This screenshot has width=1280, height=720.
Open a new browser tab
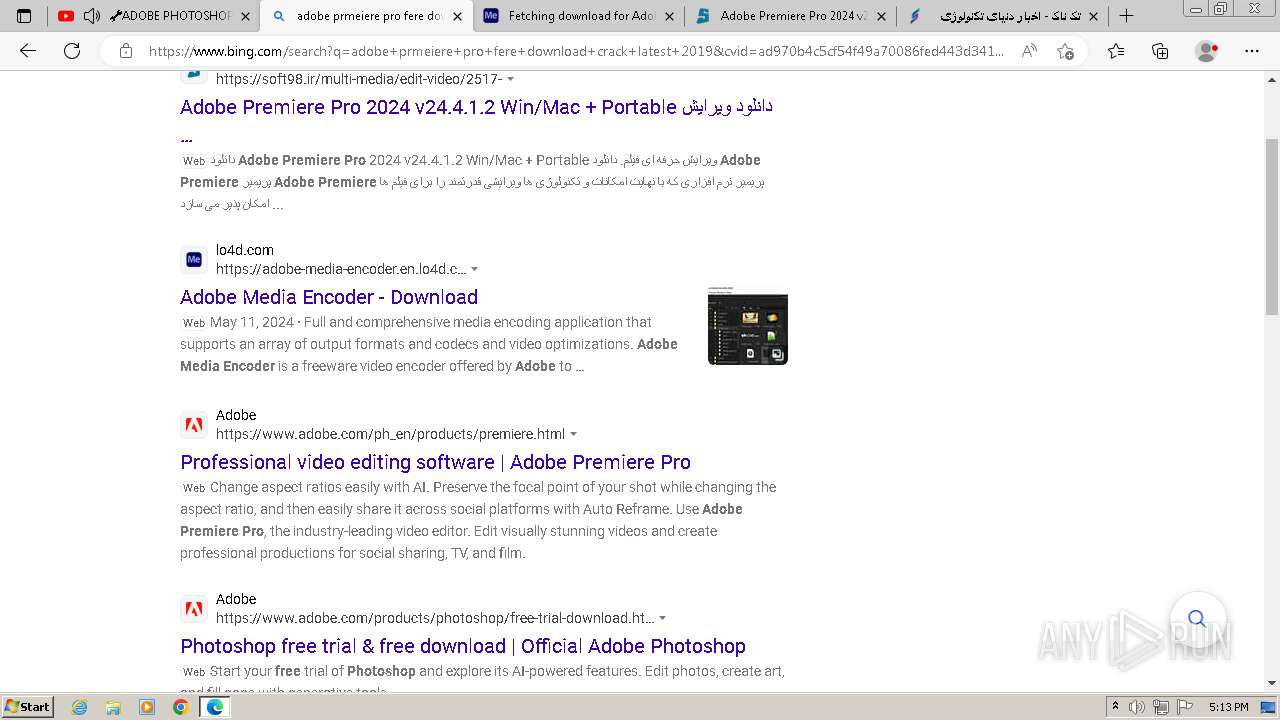[1126, 16]
